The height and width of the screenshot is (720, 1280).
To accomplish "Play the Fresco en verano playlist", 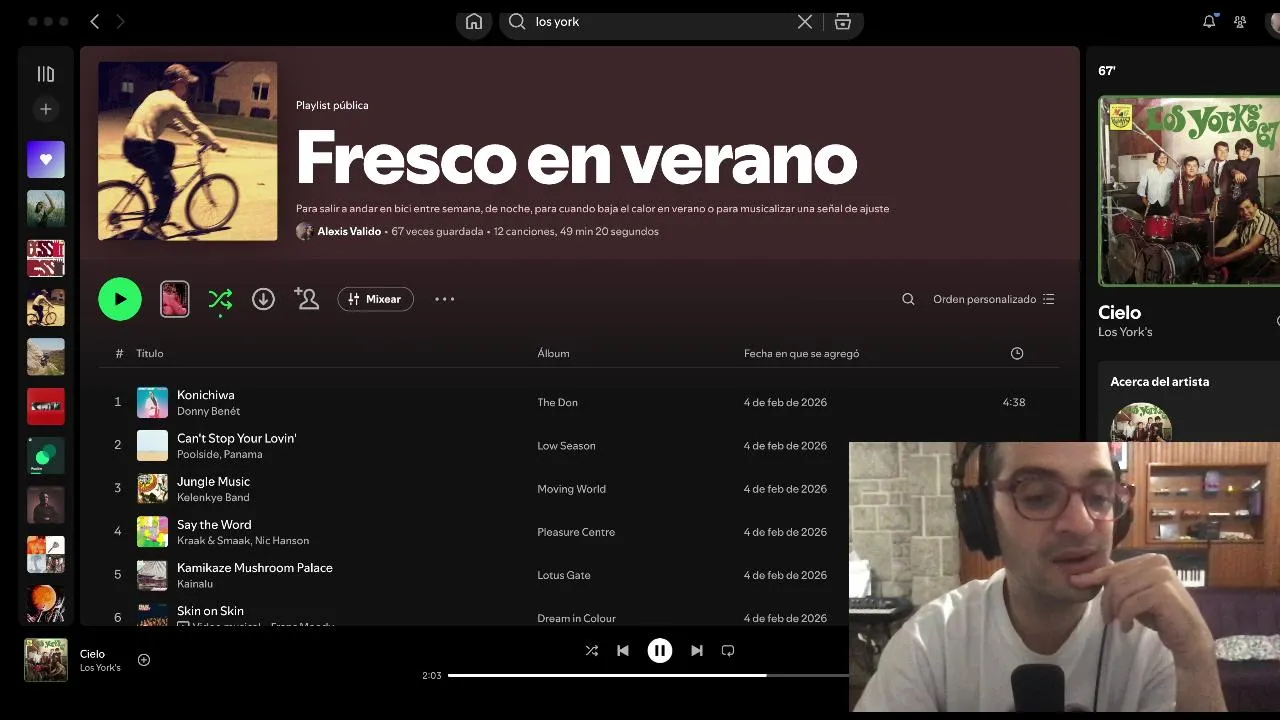I will pos(120,299).
